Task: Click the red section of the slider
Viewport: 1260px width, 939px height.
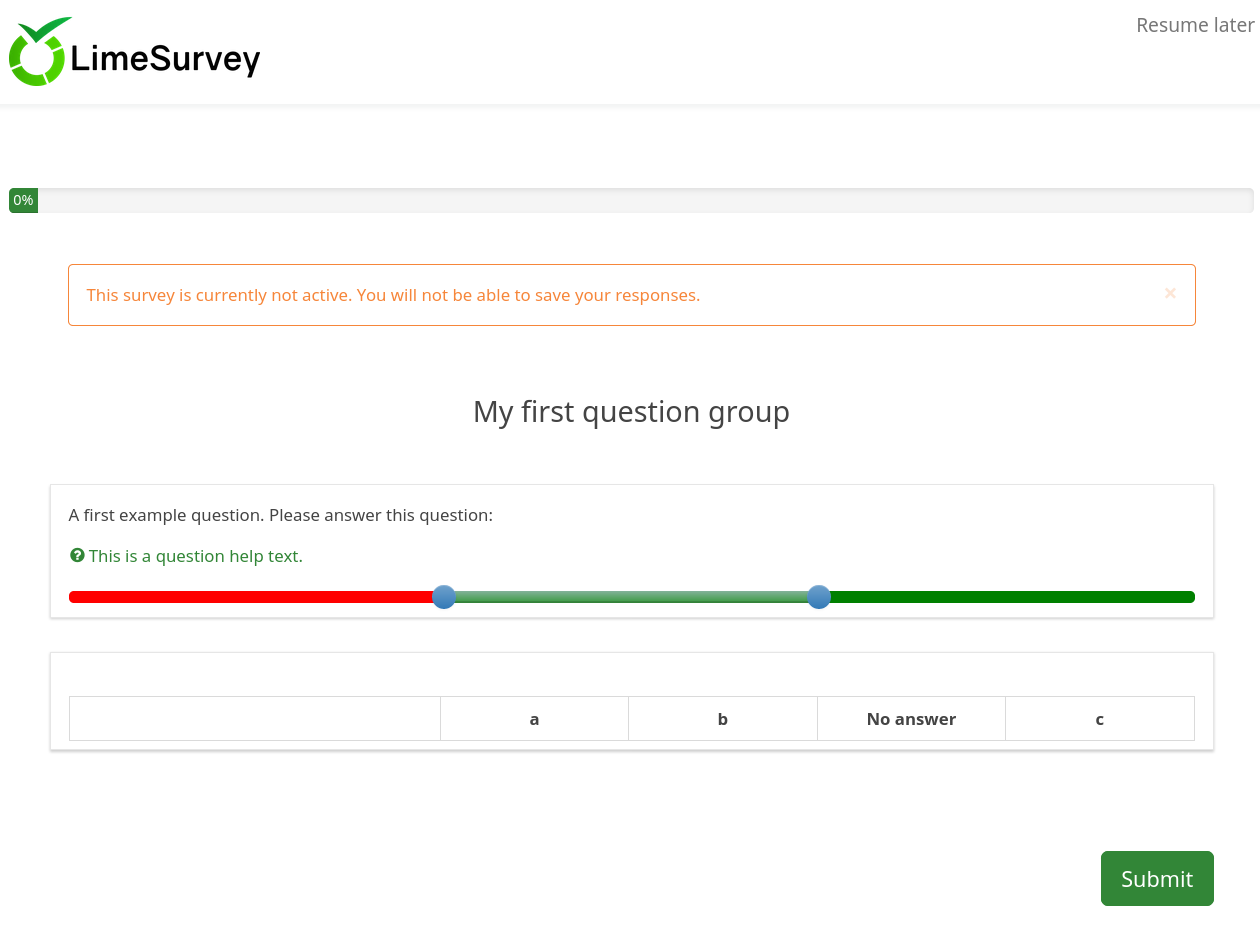Action: coord(250,597)
